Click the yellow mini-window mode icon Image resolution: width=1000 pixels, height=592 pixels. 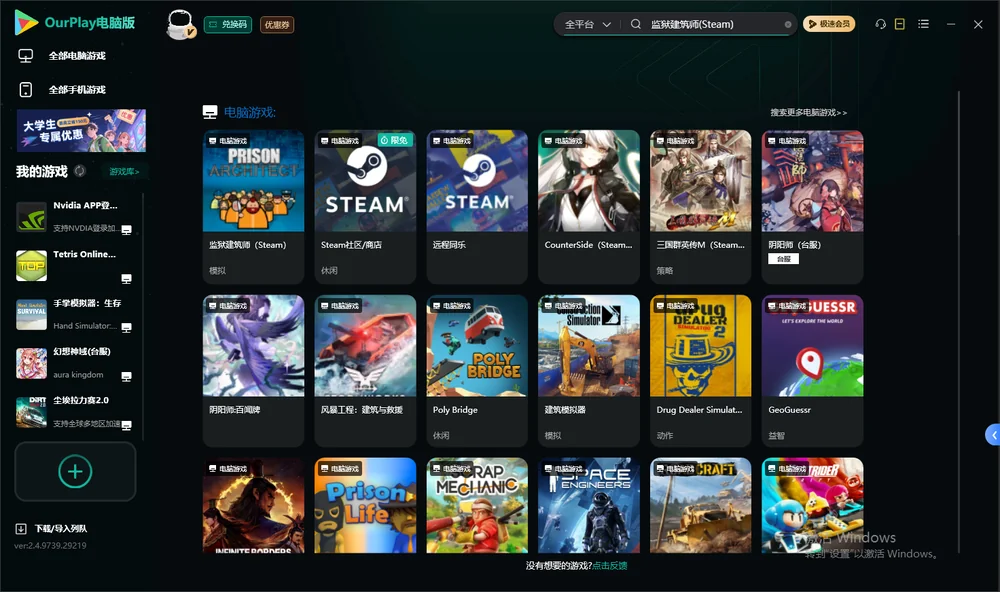pyautogui.click(x=900, y=24)
